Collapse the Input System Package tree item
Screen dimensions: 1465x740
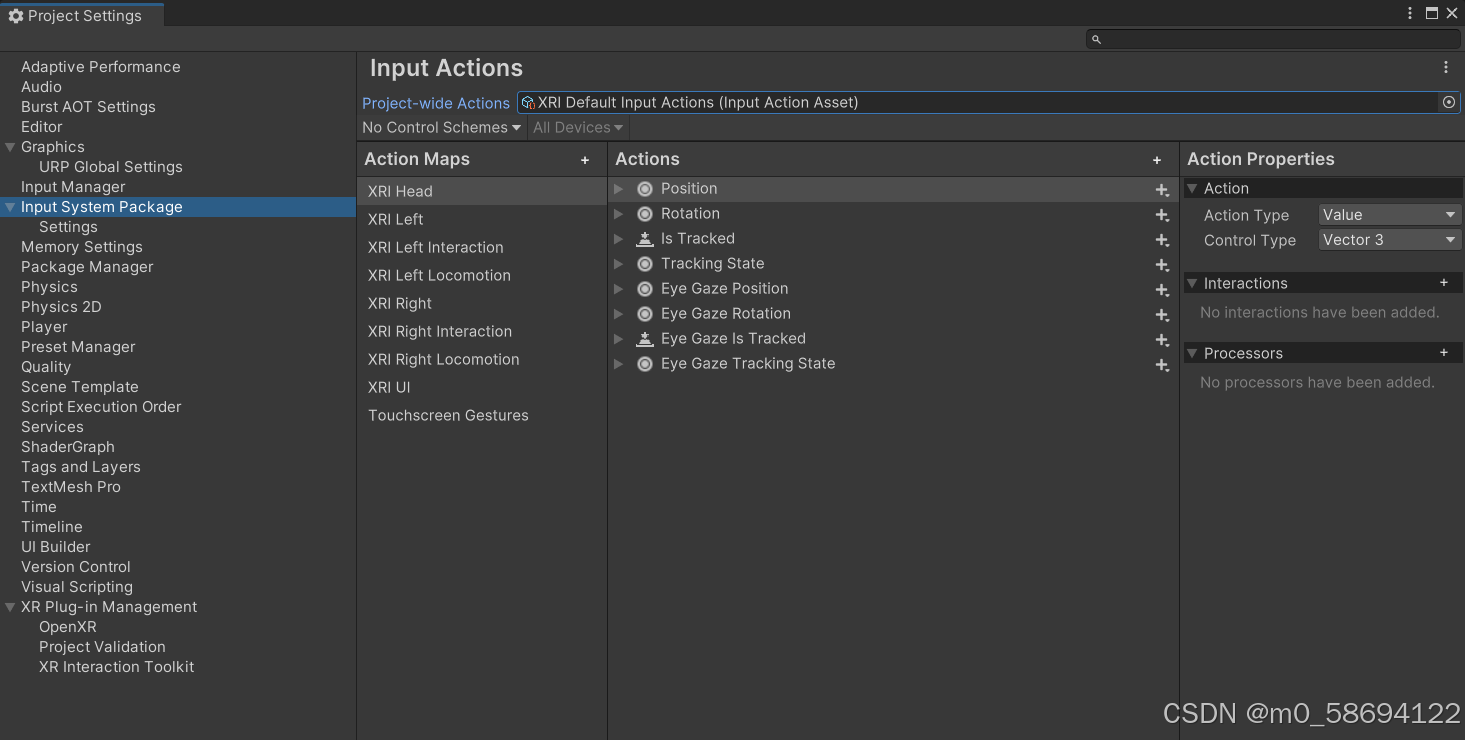(x=9, y=206)
